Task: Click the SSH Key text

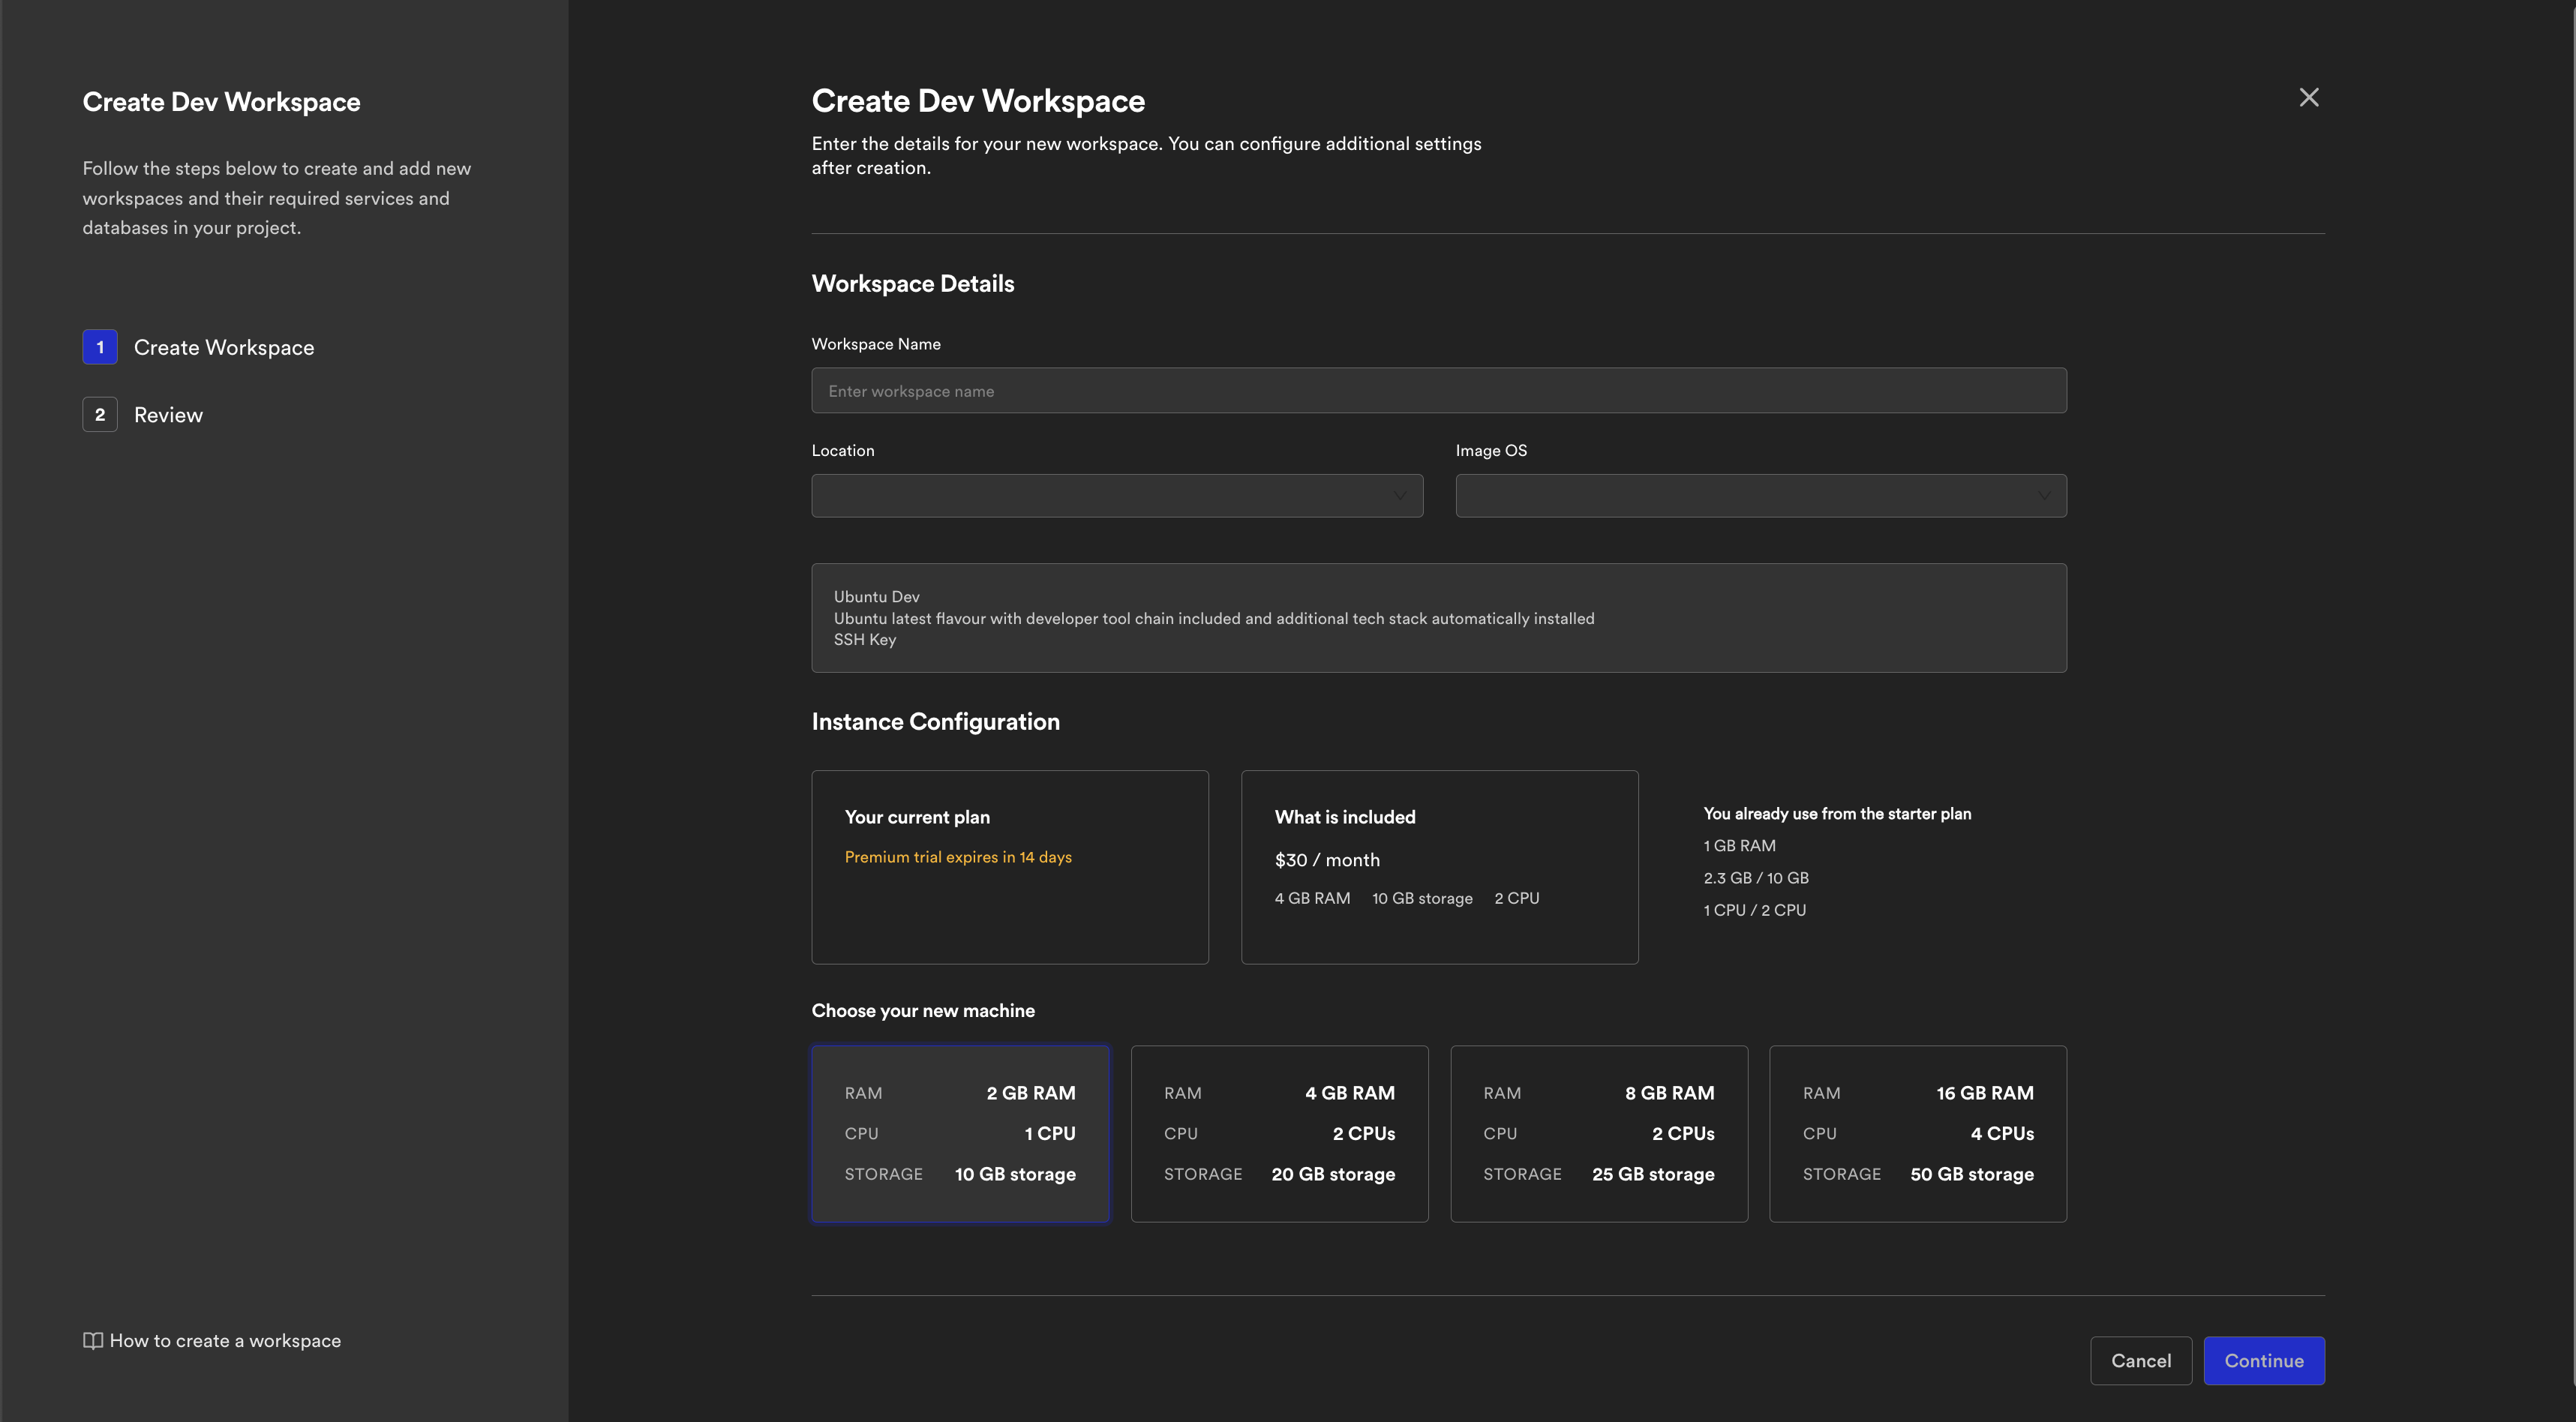Action: click(x=864, y=640)
